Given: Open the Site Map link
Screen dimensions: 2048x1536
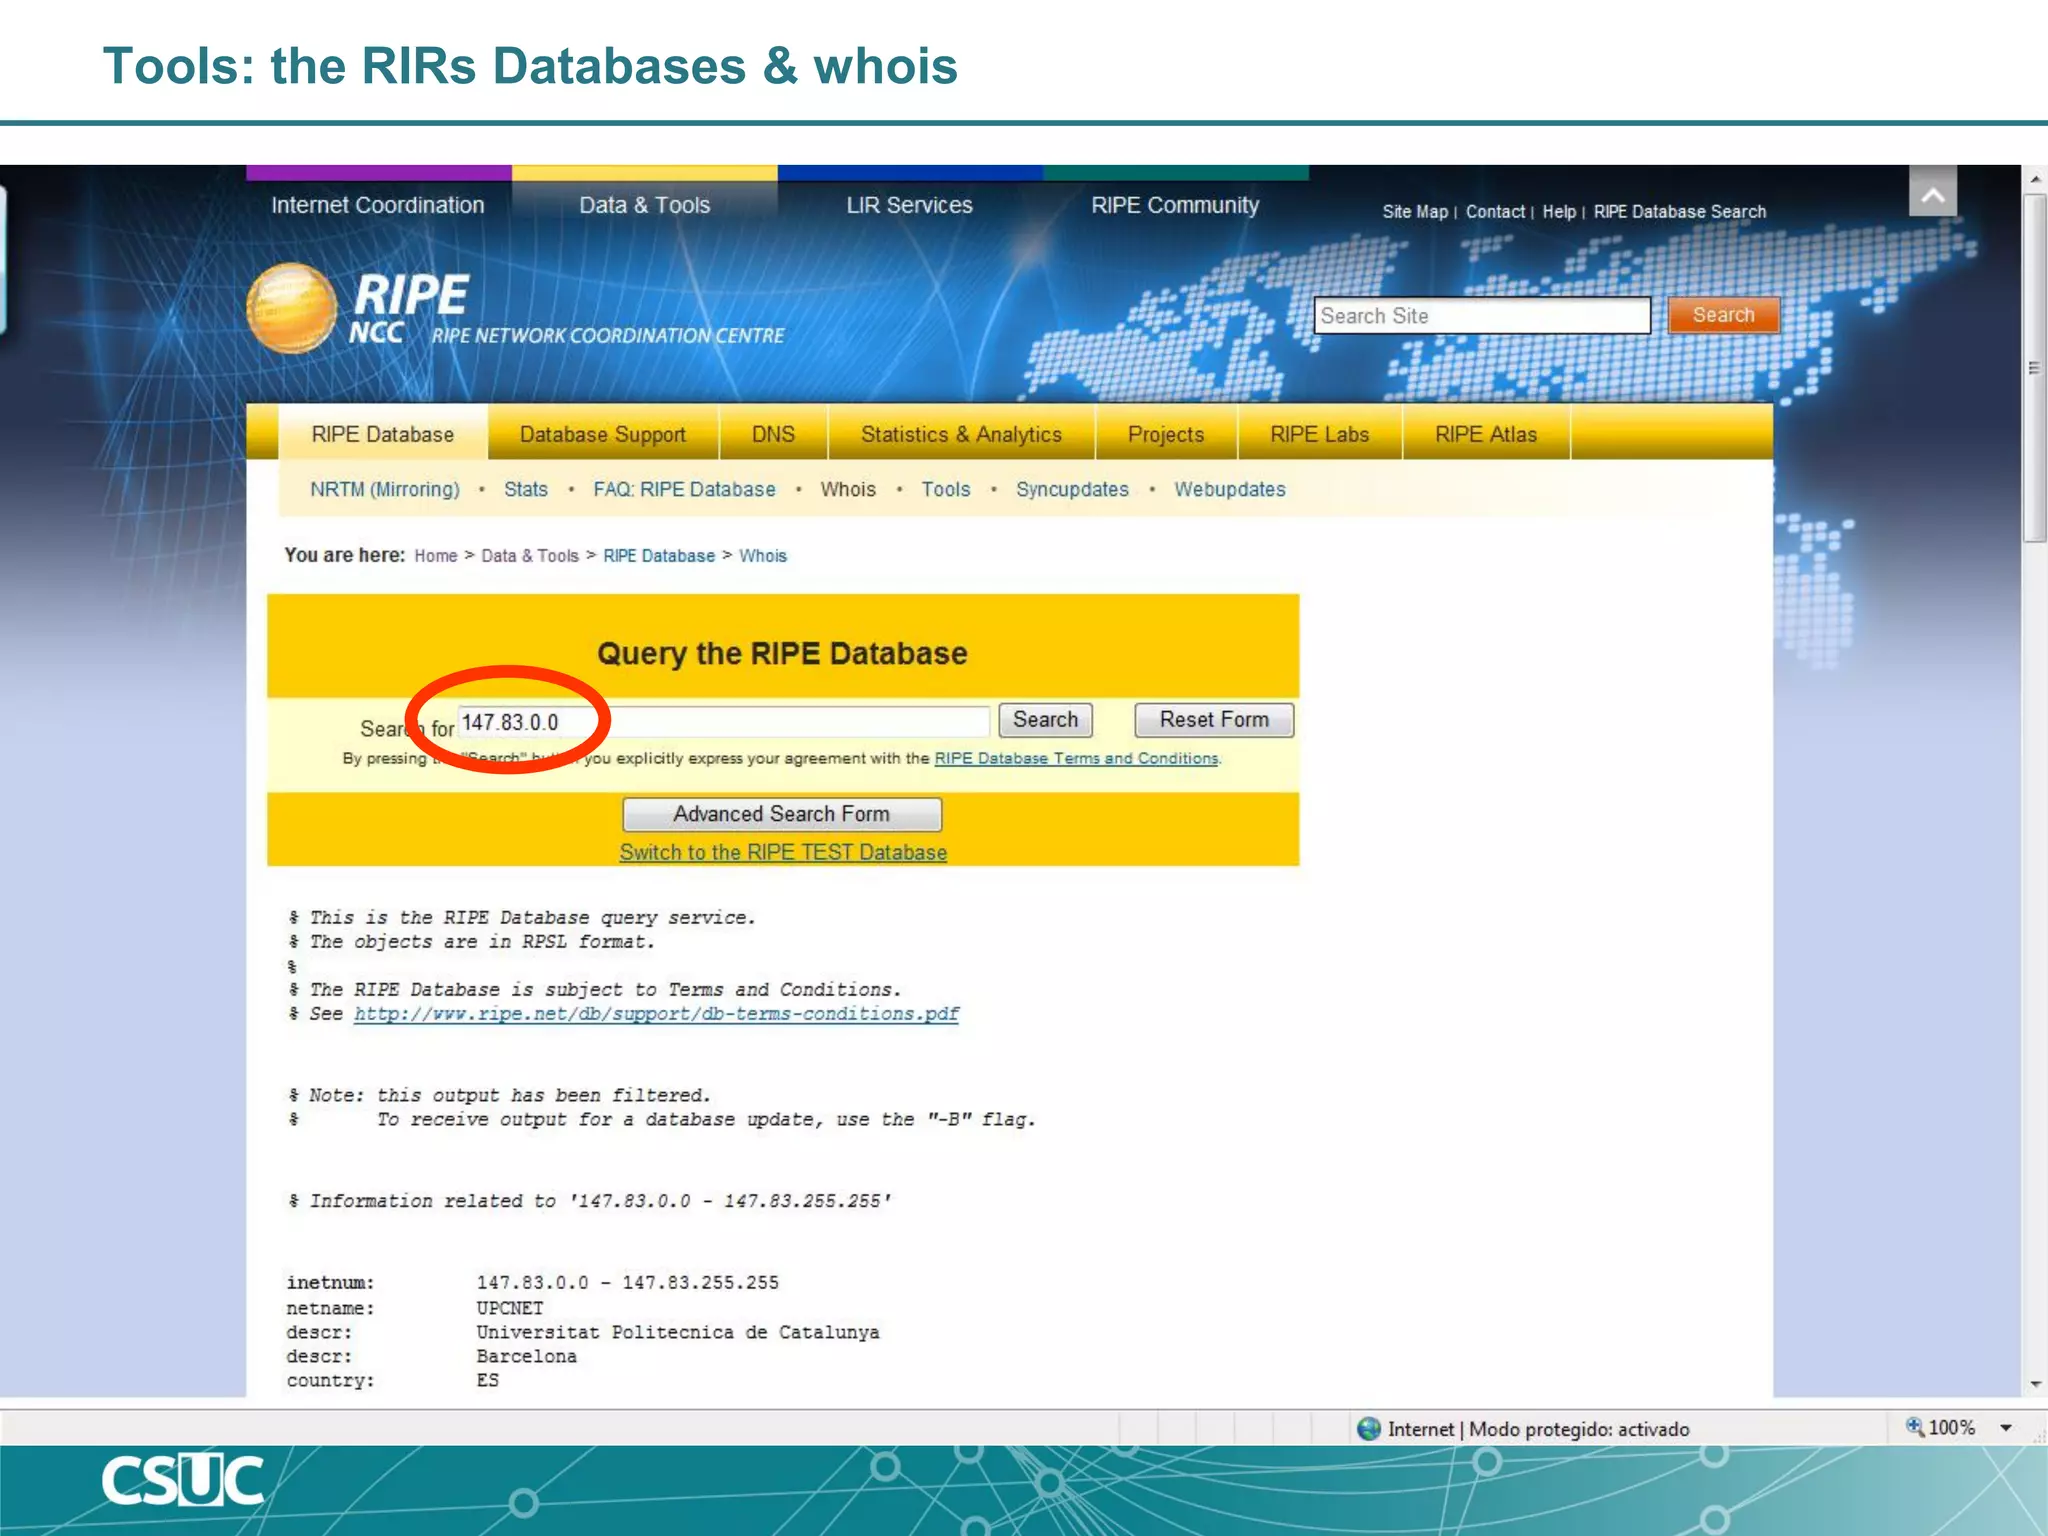Looking at the screenshot, I should tap(1415, 212).
